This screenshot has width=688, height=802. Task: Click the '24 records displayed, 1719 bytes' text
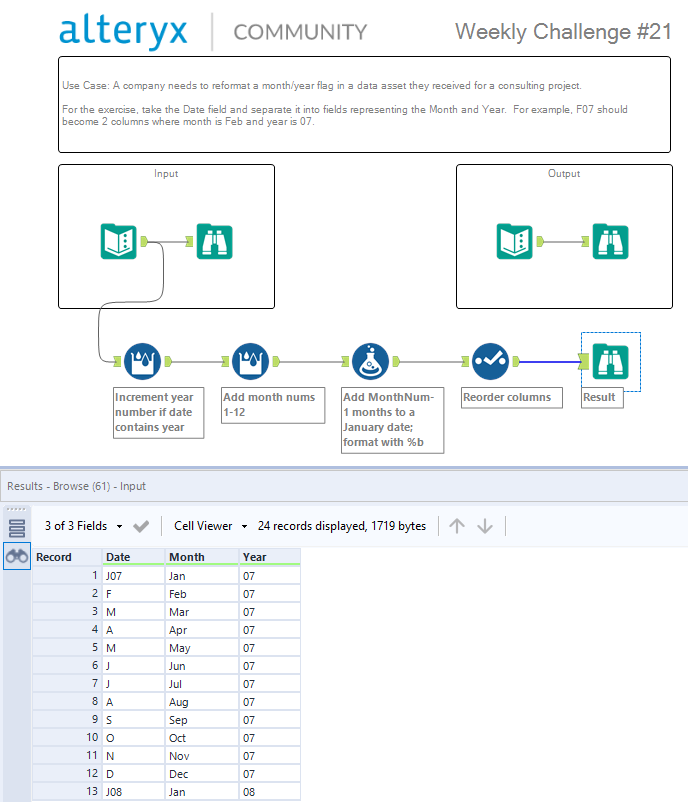[x=342, y=526]
